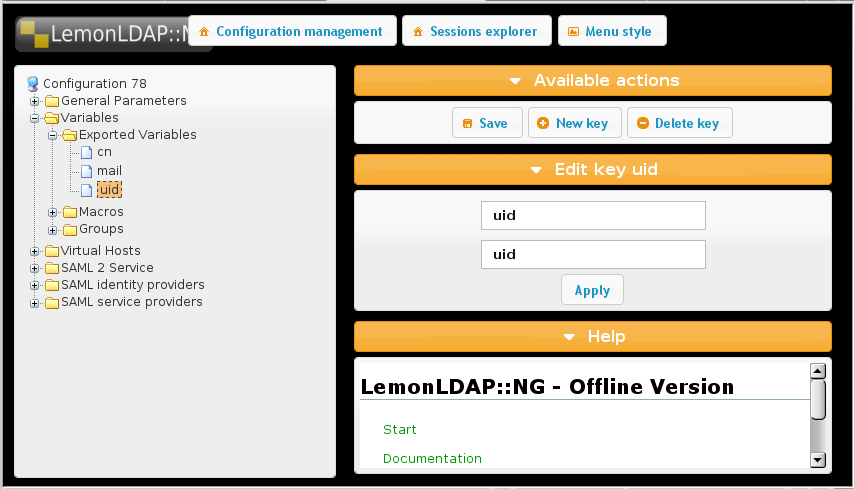This screenshot has width=855, height=489.
Task: Click the cn document icon
Action: 86,152
